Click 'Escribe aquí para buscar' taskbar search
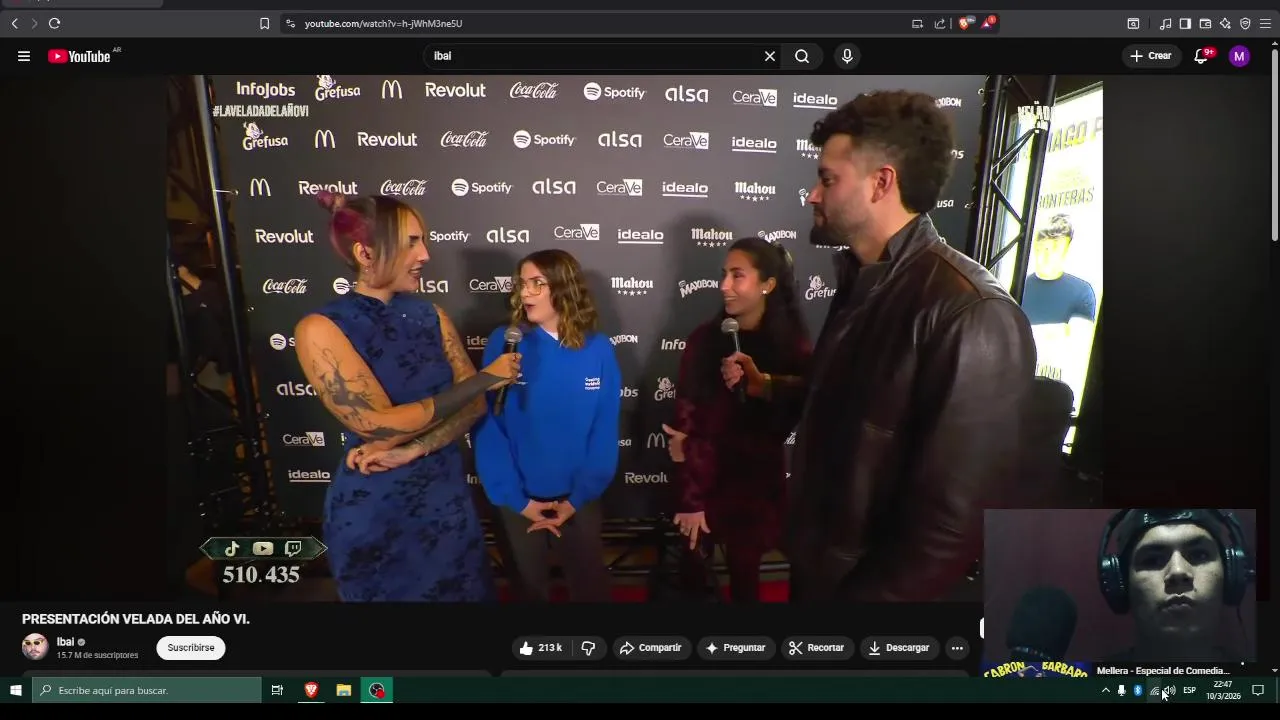This screenshot has width=1280, height=720. point(147,690)
